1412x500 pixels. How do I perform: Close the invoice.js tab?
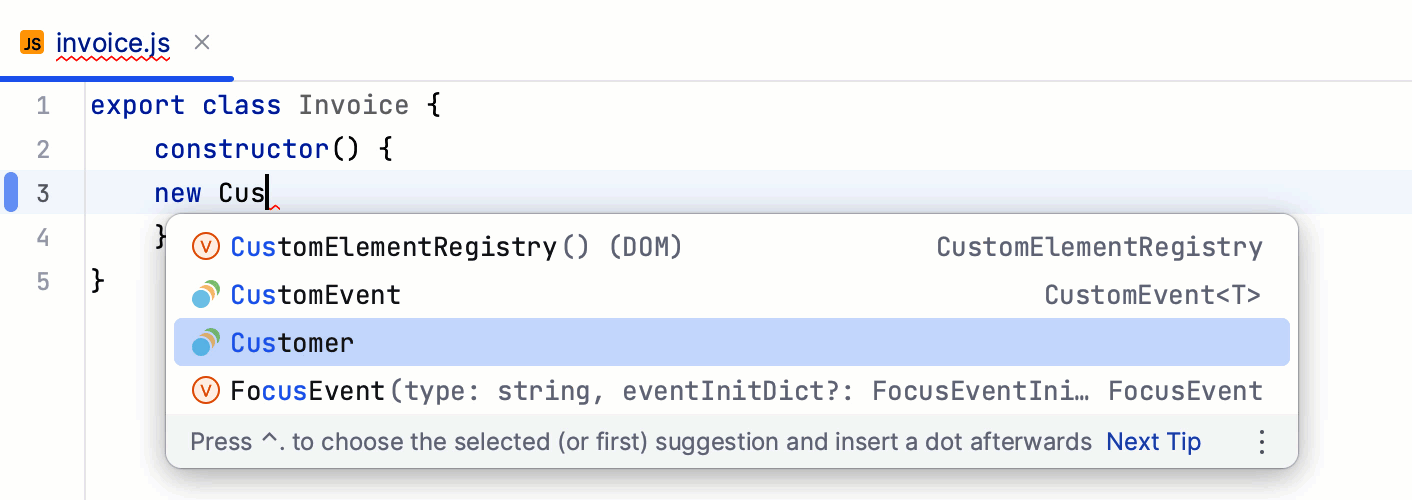[201, 42]
